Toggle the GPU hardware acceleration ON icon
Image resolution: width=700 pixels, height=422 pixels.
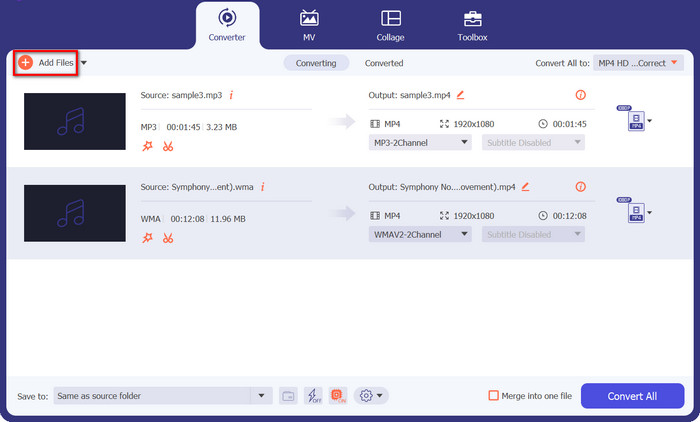[x=338, y=396]
